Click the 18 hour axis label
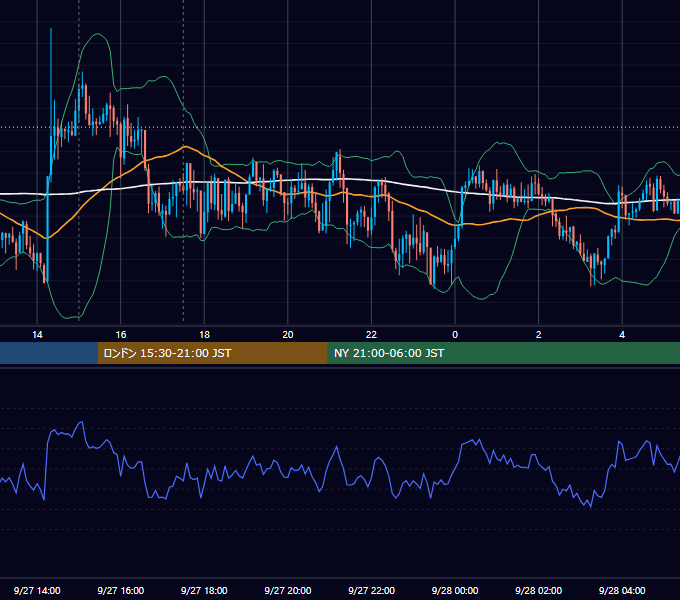 coord(204,335)
